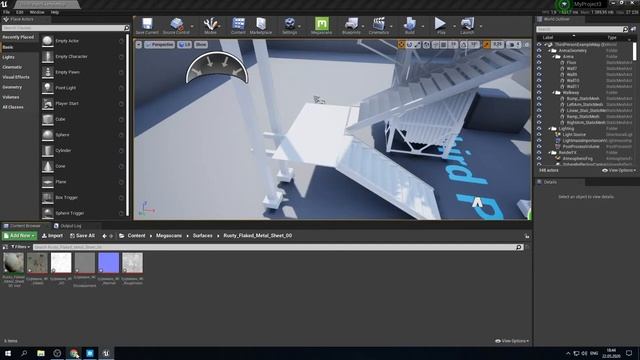The width and height of the screenshot is (640, 360).
Task: Select the translate gizmo tool in viewport
Action: click(x=401, y=44)
